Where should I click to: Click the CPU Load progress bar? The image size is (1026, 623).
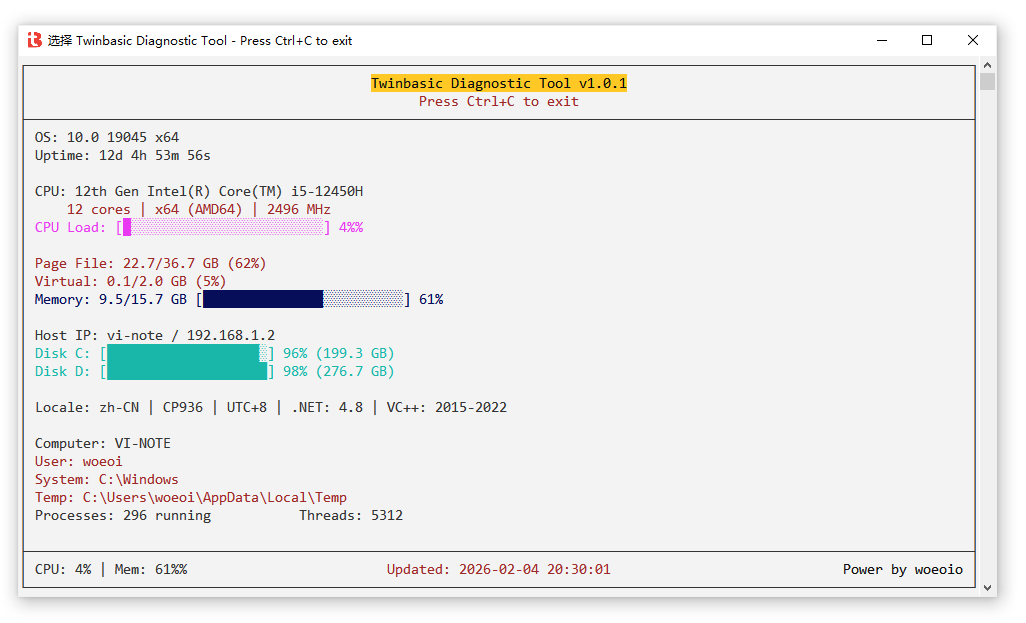coord(226,228)
